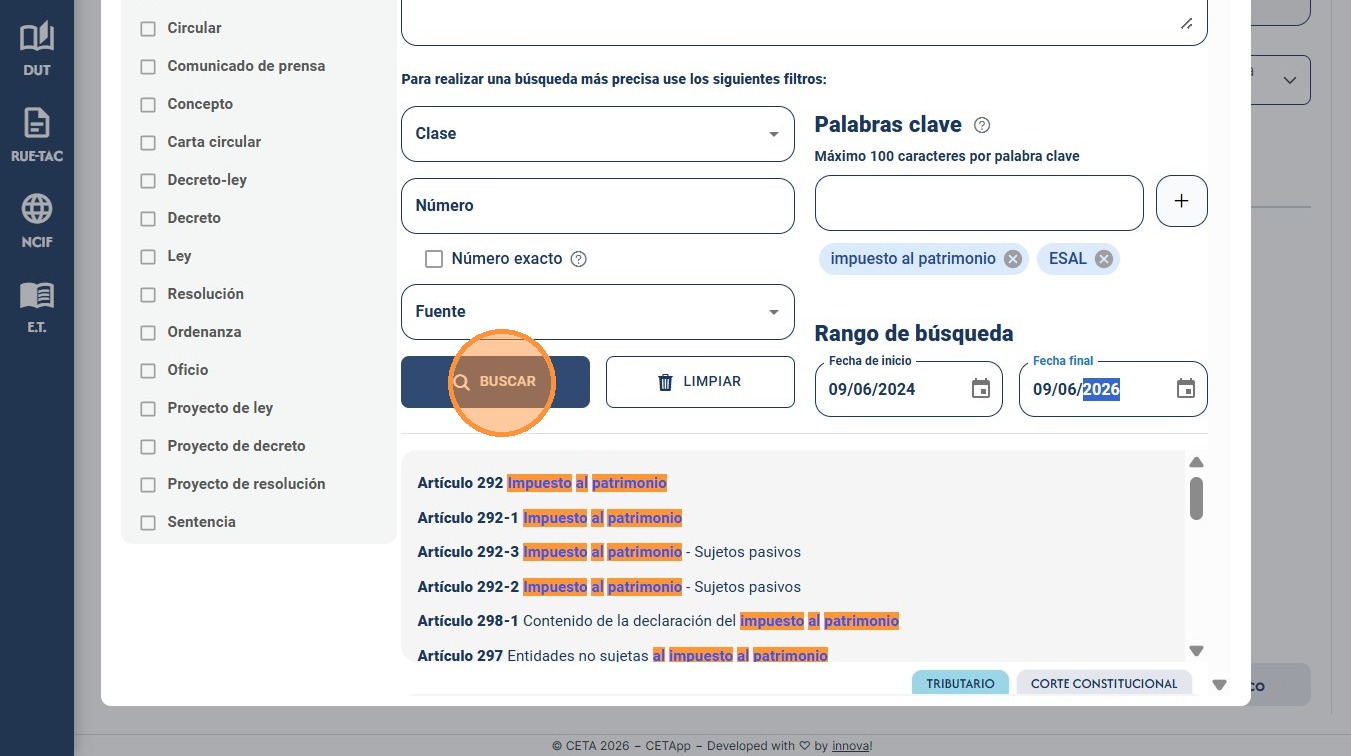1351x756 pixels.
Task: Show help for Palabras clave
Action: pyautogui.click(x=982, y=125)
